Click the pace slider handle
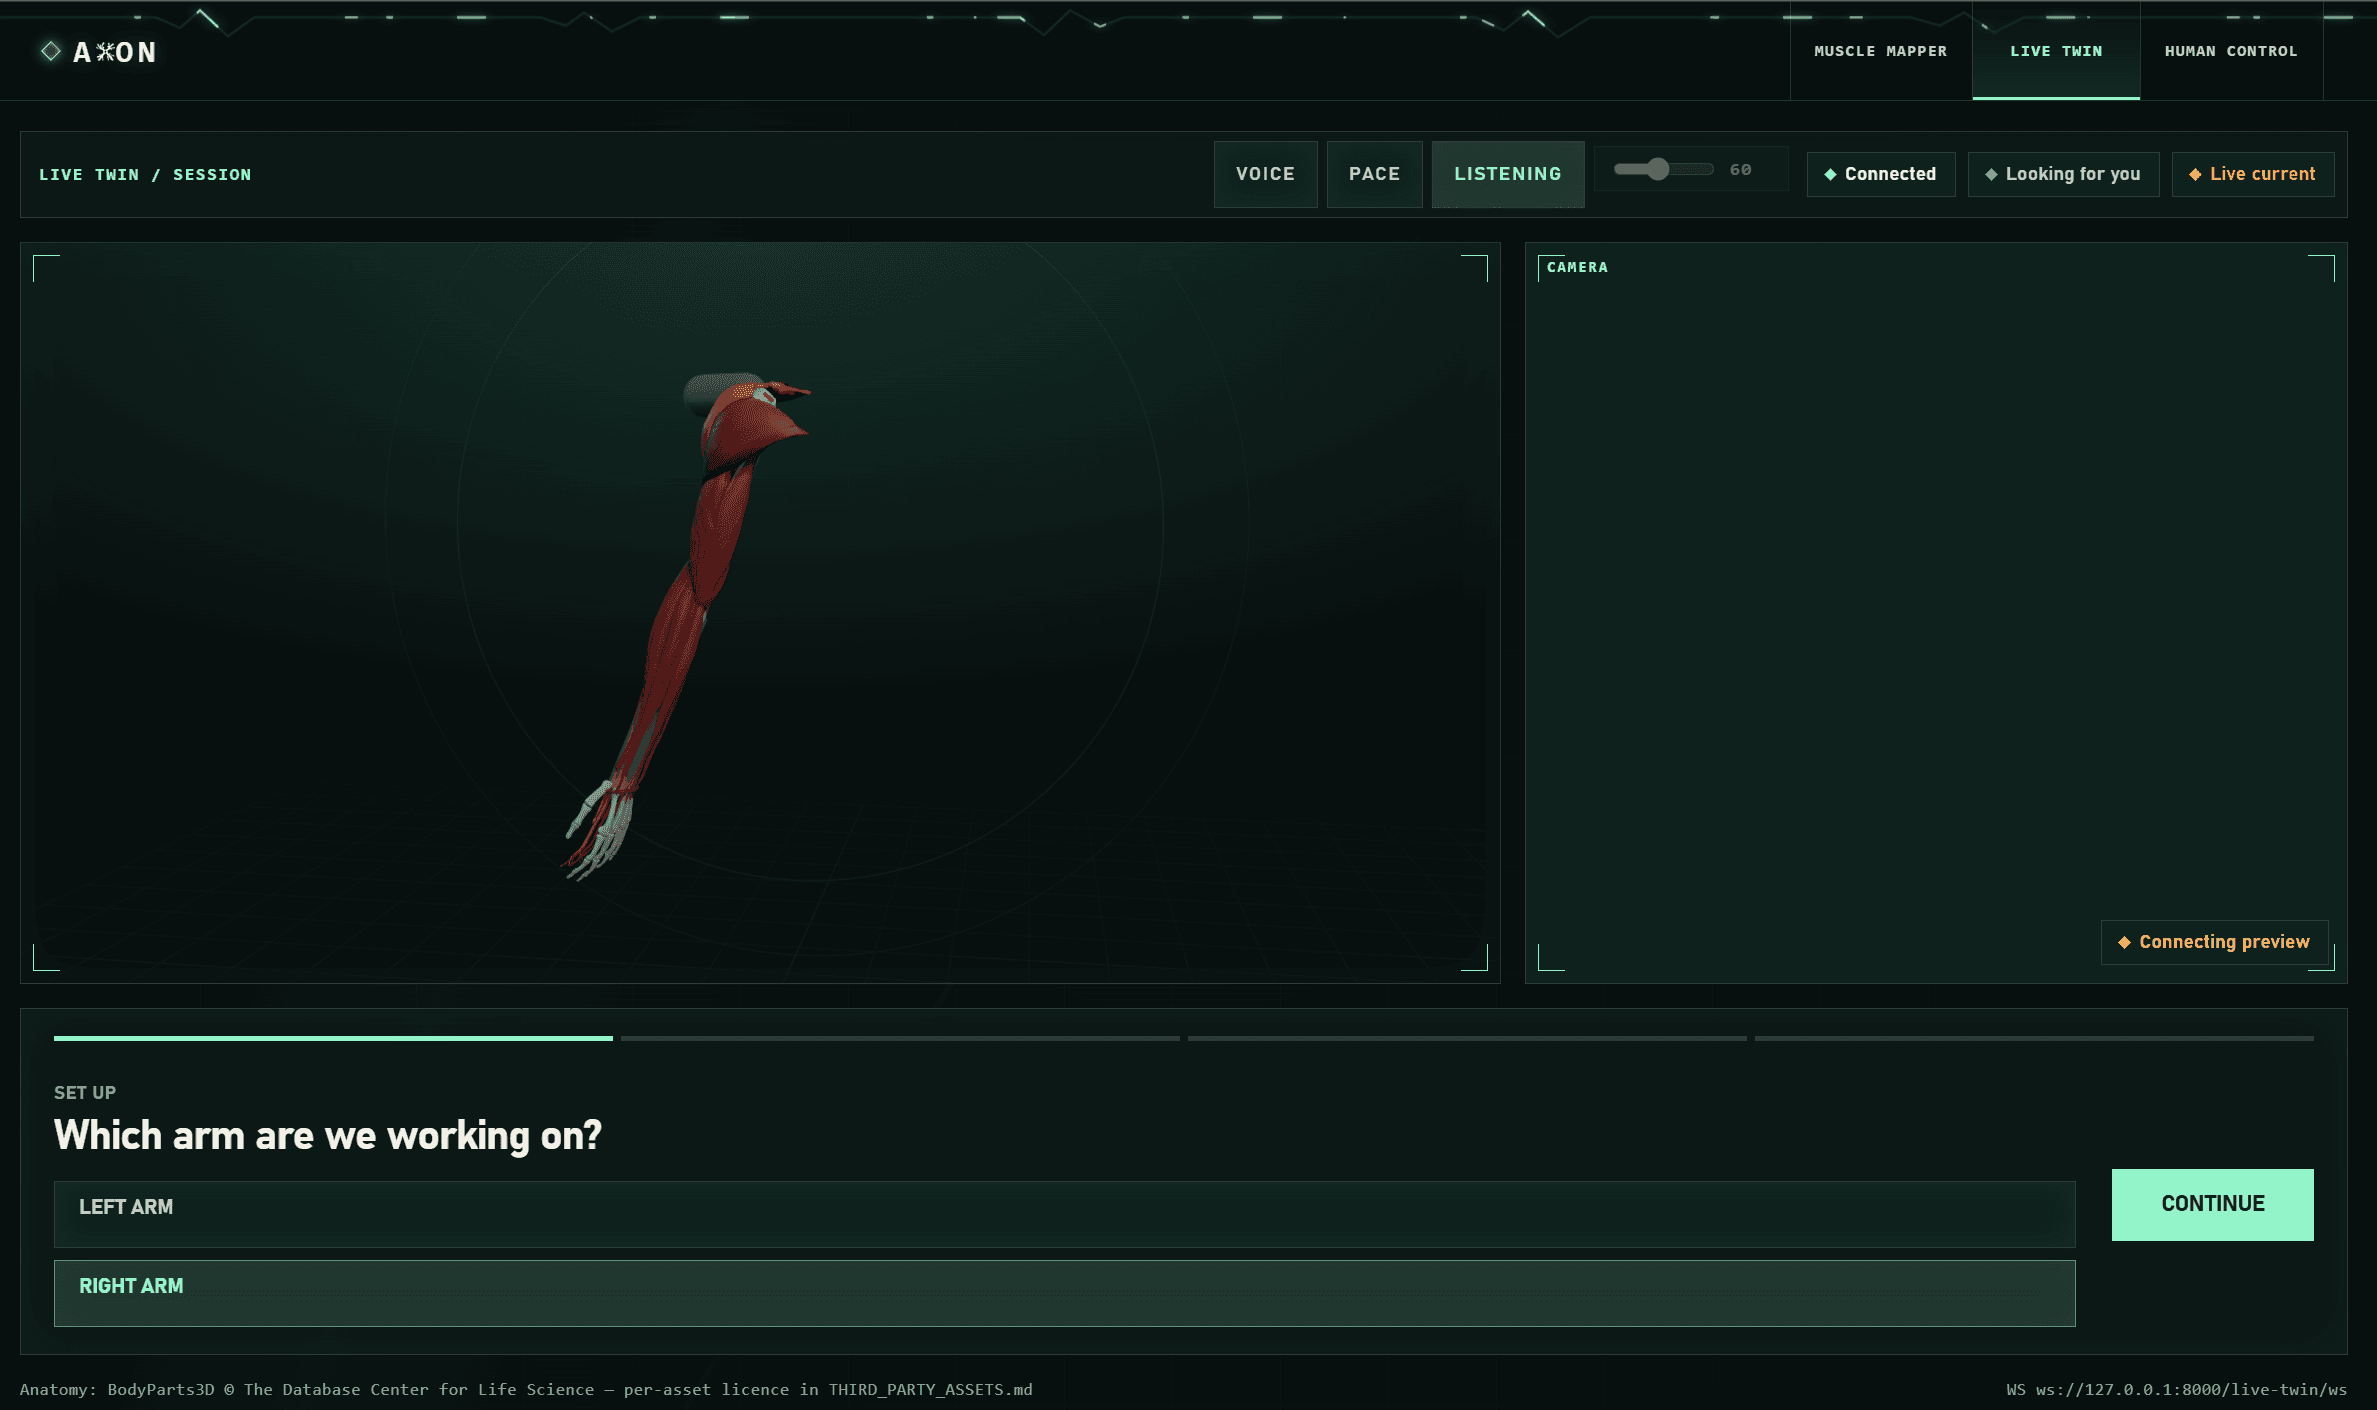This screenshot has width=2377, height=1410. (x=1658, y=169)
